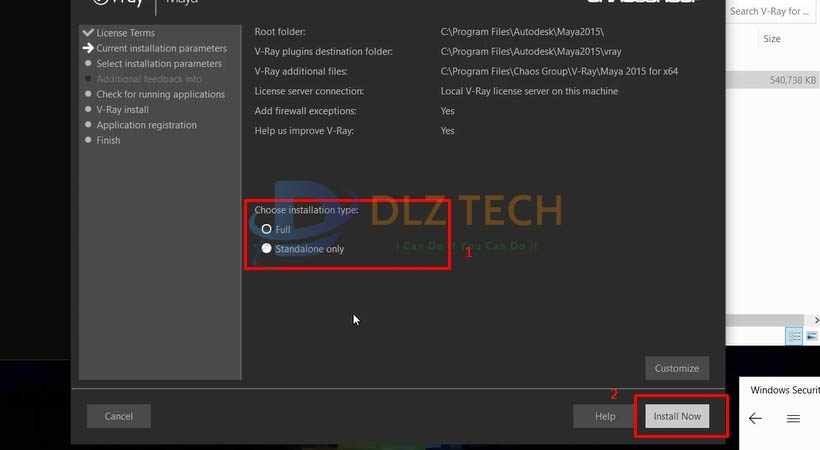
Task: Select V-Ray install step
Action: pos(122,109)
